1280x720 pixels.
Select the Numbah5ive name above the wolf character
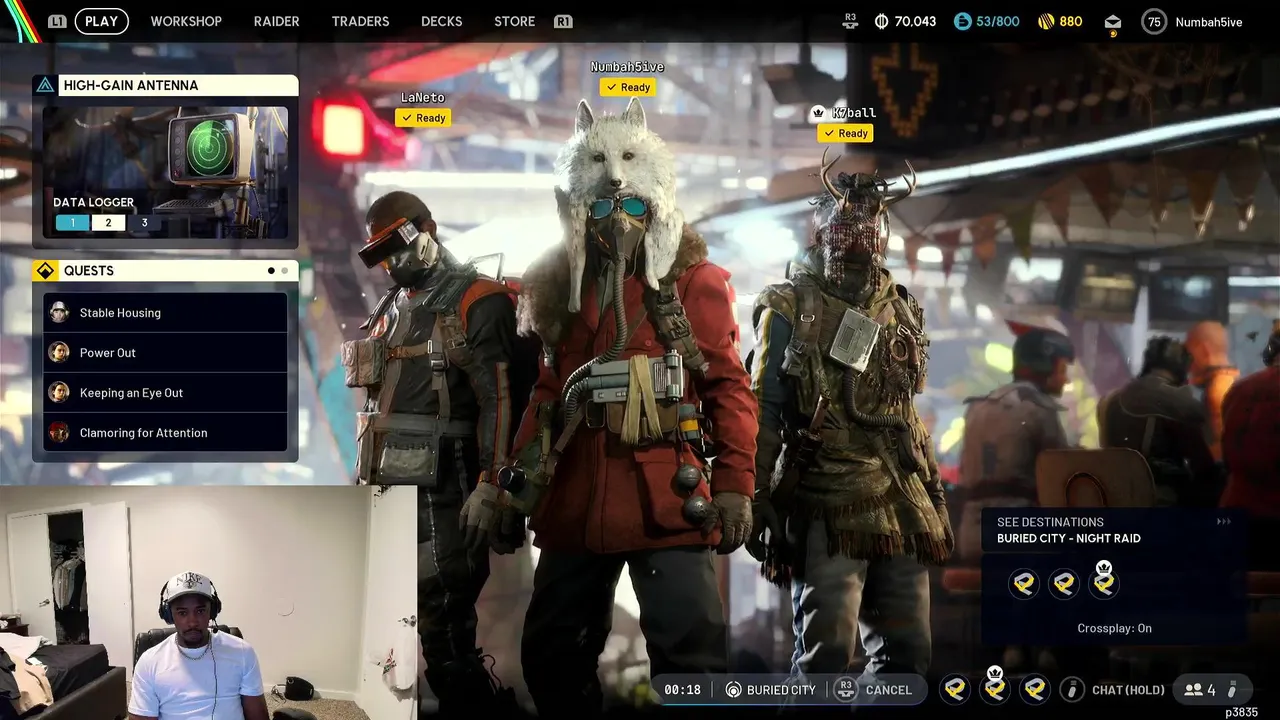point(627,67)
